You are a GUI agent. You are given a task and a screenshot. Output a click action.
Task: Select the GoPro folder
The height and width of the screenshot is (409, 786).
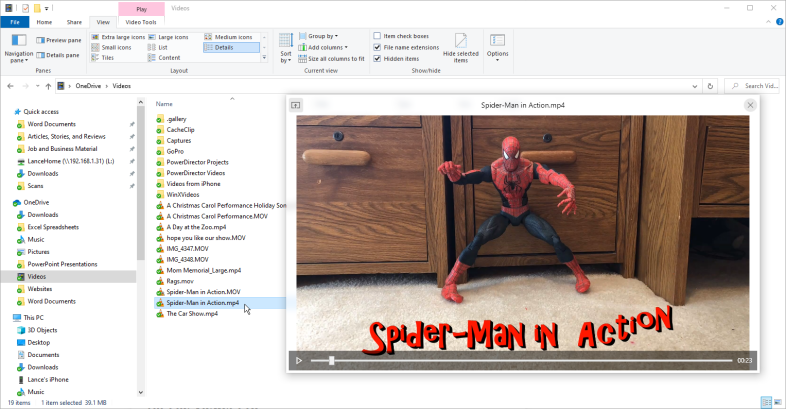pos(175,151)
